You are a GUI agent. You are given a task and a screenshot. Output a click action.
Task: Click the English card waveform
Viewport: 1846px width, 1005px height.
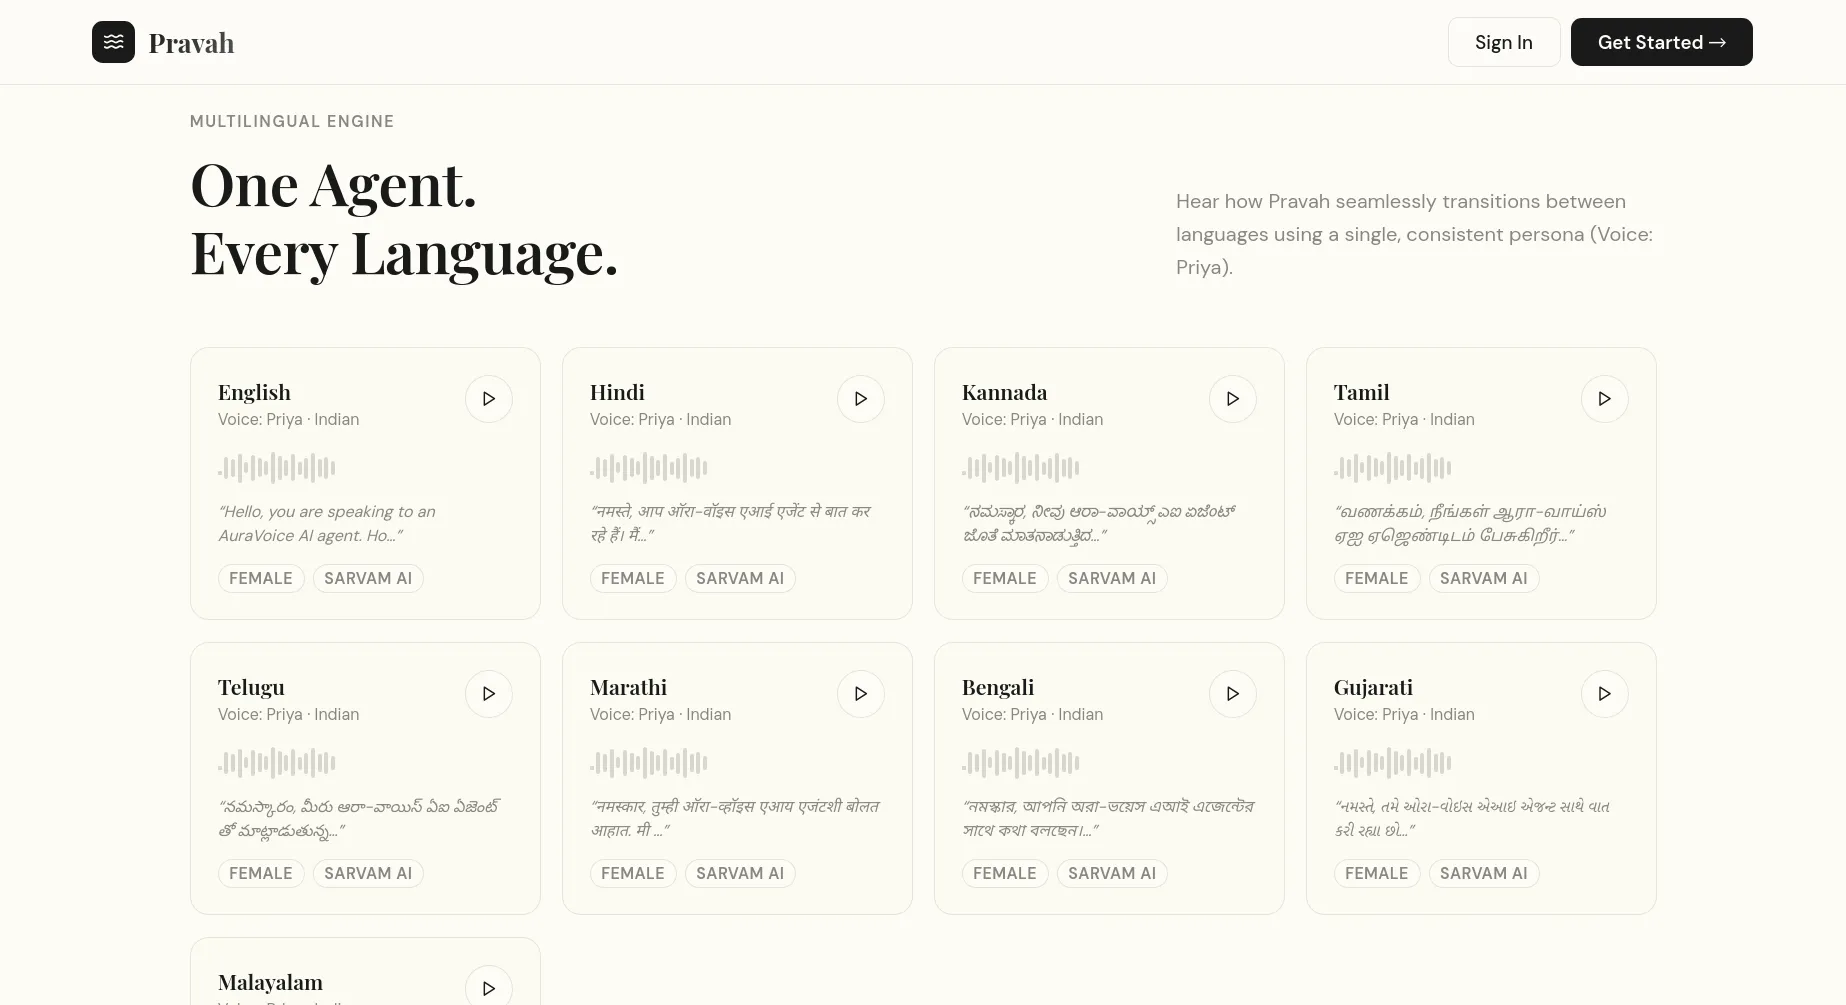277,467
